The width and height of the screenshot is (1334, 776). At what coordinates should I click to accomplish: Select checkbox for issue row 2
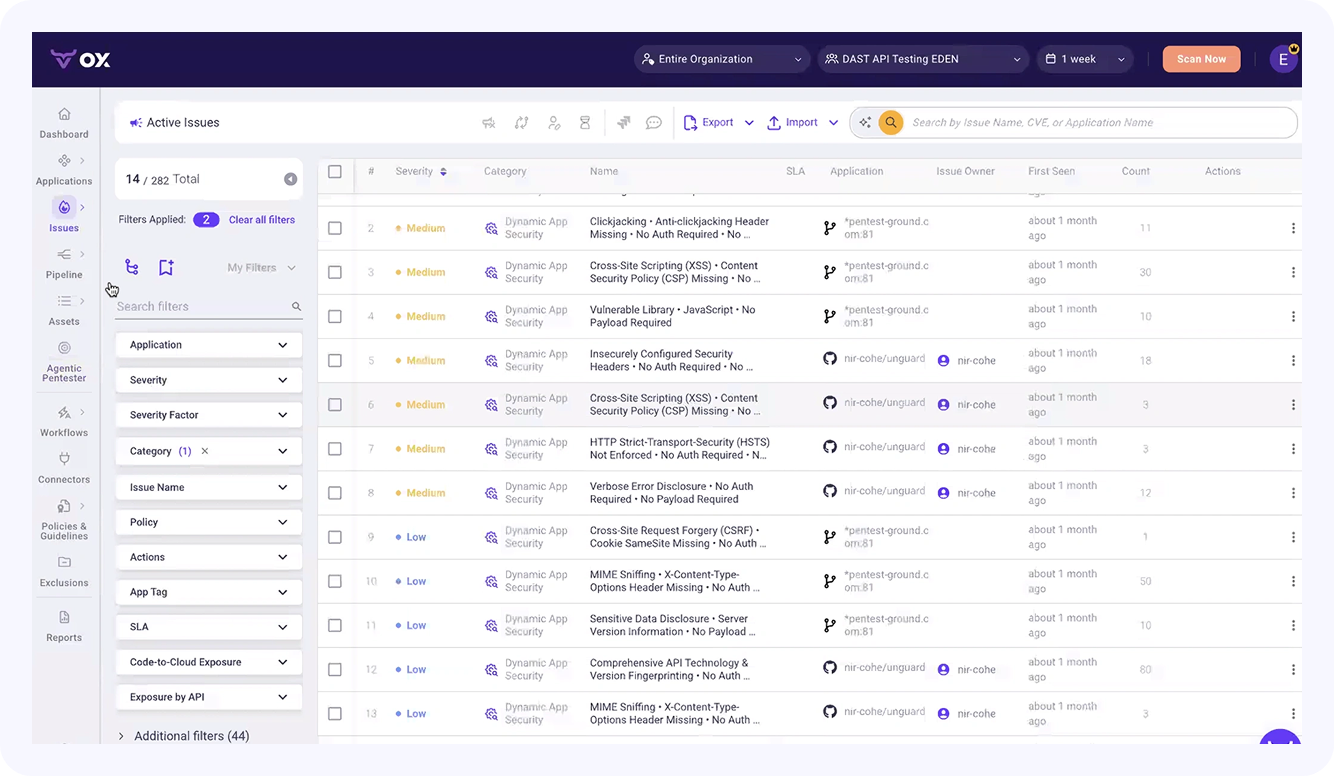pos(335,228)
